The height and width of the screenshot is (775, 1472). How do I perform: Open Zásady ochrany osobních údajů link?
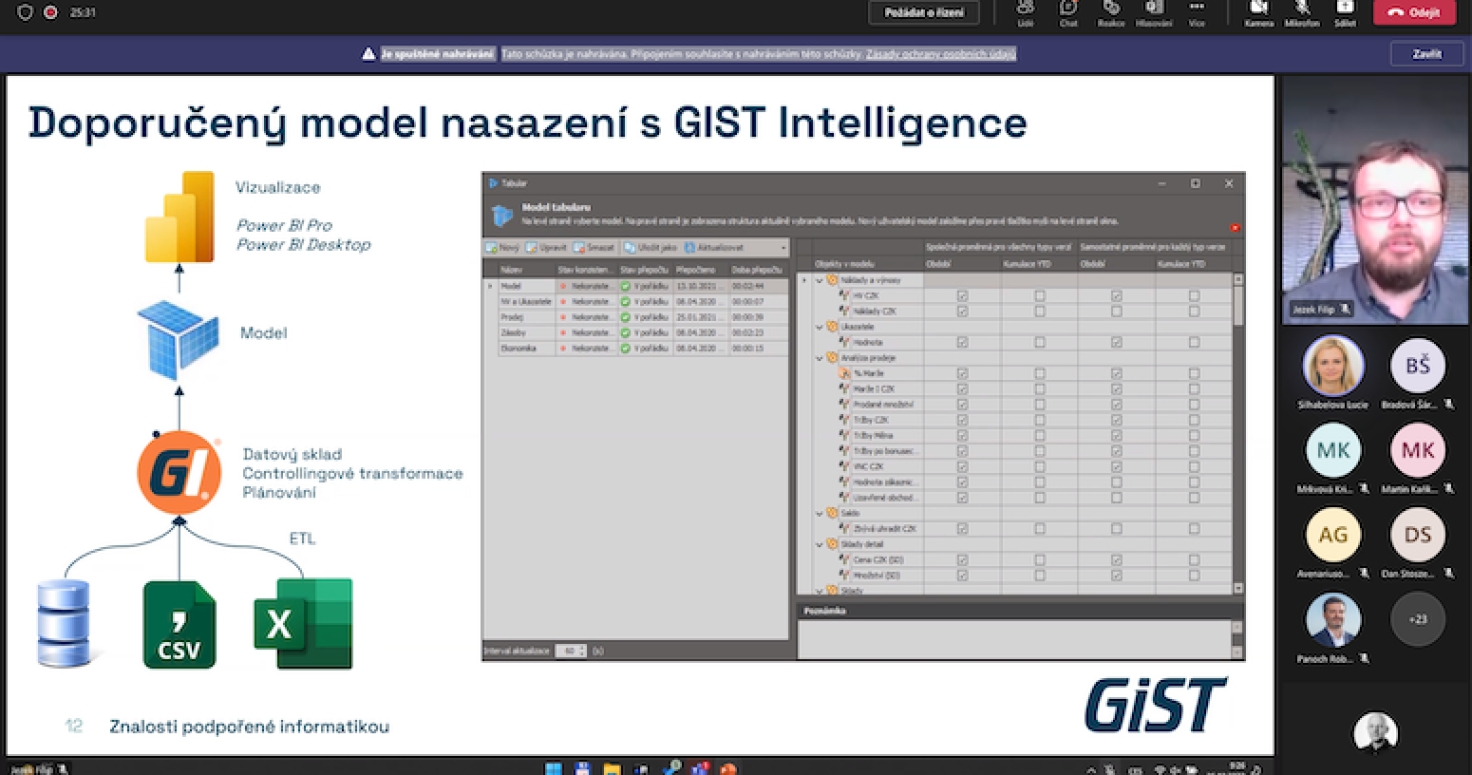[941, 54]
